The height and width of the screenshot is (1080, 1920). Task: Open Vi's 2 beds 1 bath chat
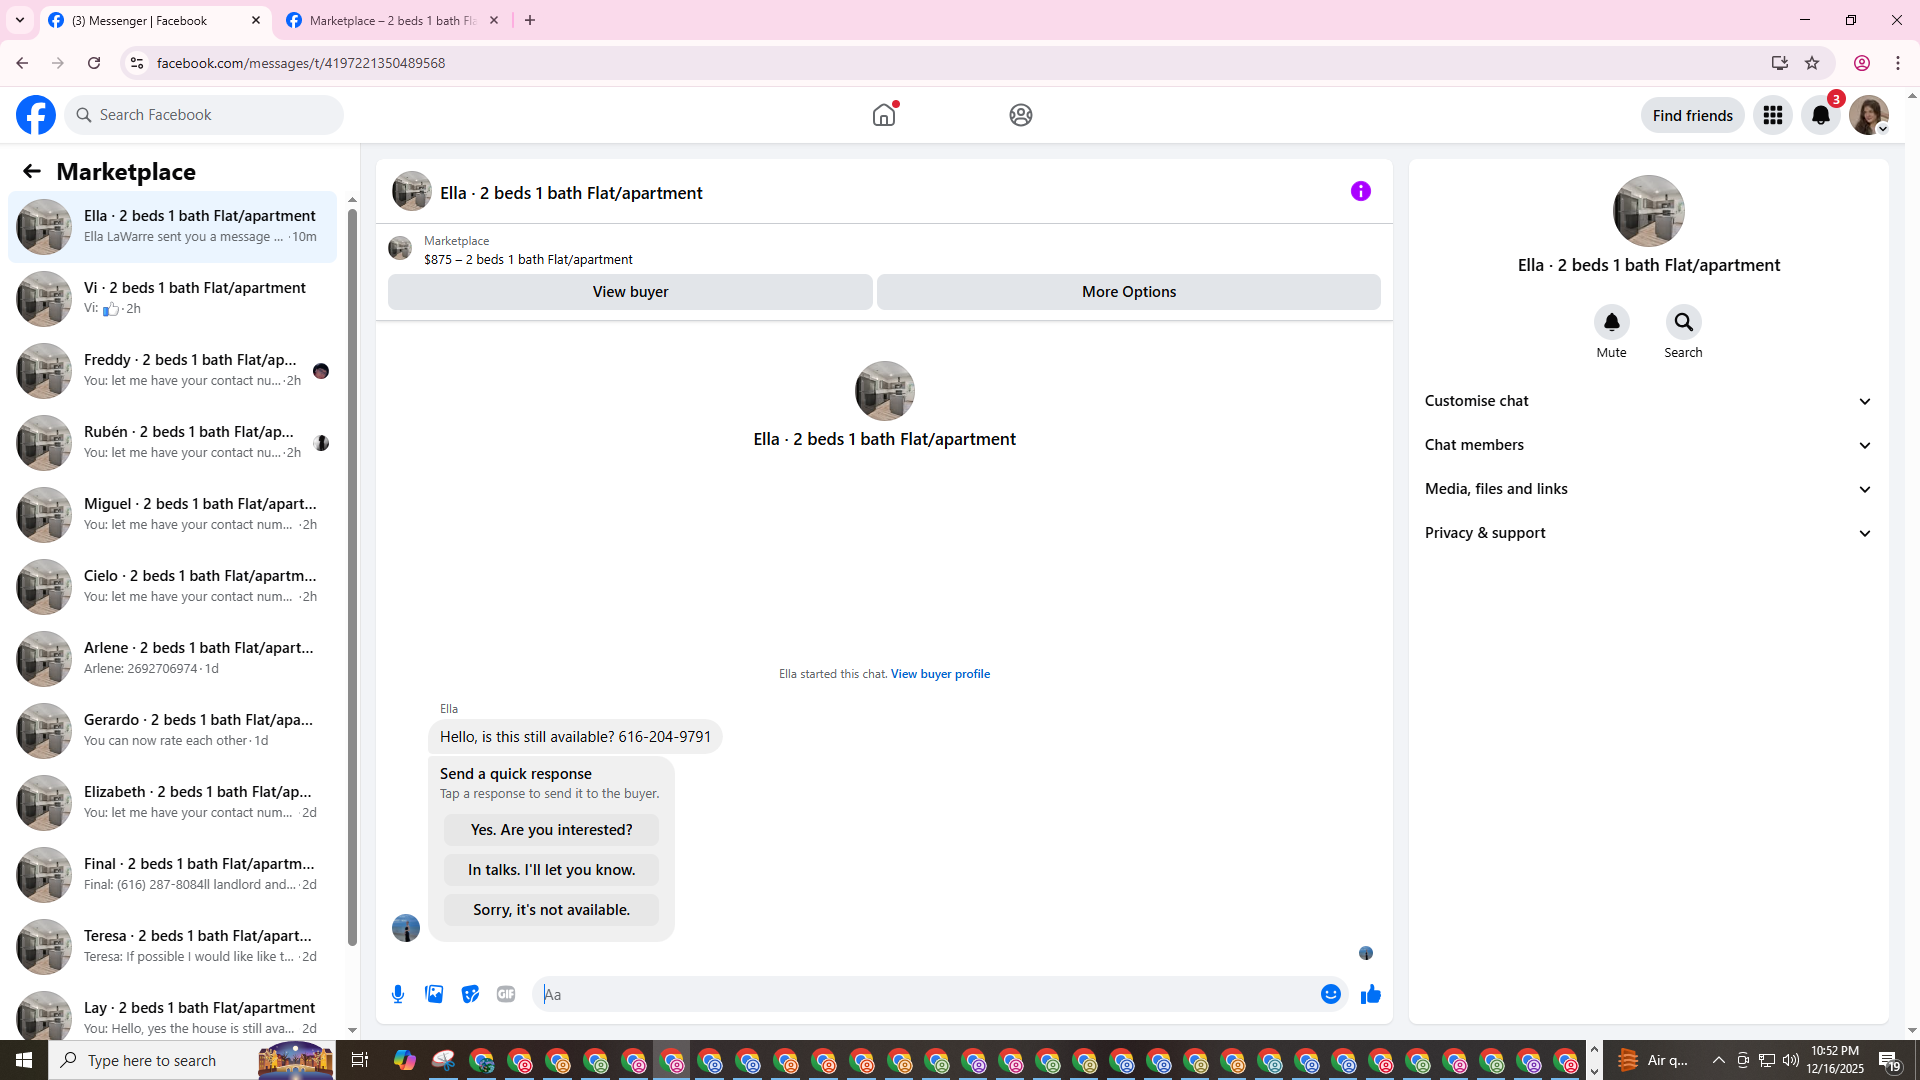[172, 298]
